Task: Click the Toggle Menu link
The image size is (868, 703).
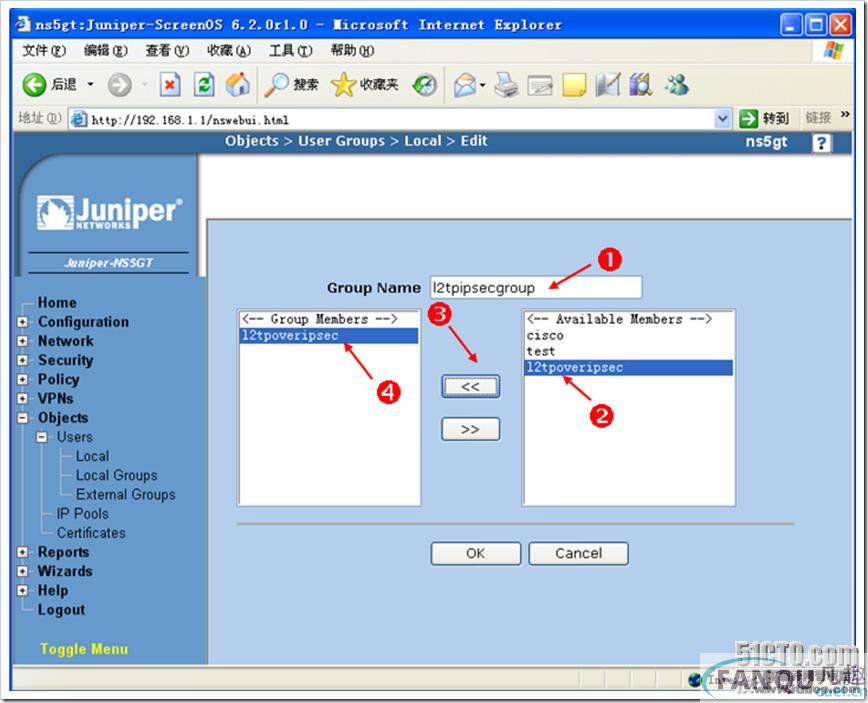Action: point(84,649)
